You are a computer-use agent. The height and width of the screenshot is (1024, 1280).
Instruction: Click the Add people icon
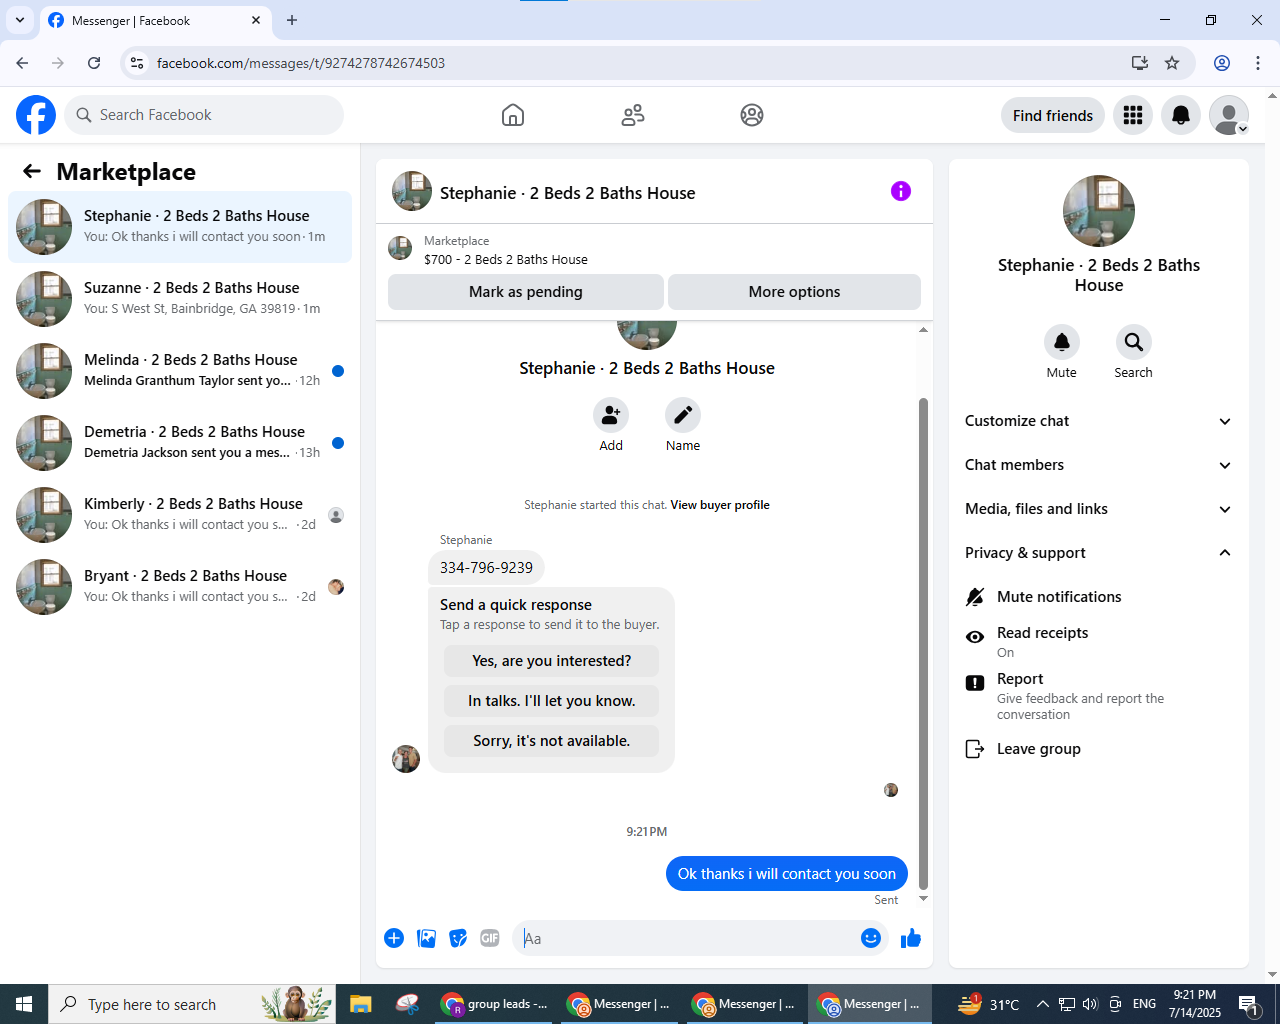point(611,415)
